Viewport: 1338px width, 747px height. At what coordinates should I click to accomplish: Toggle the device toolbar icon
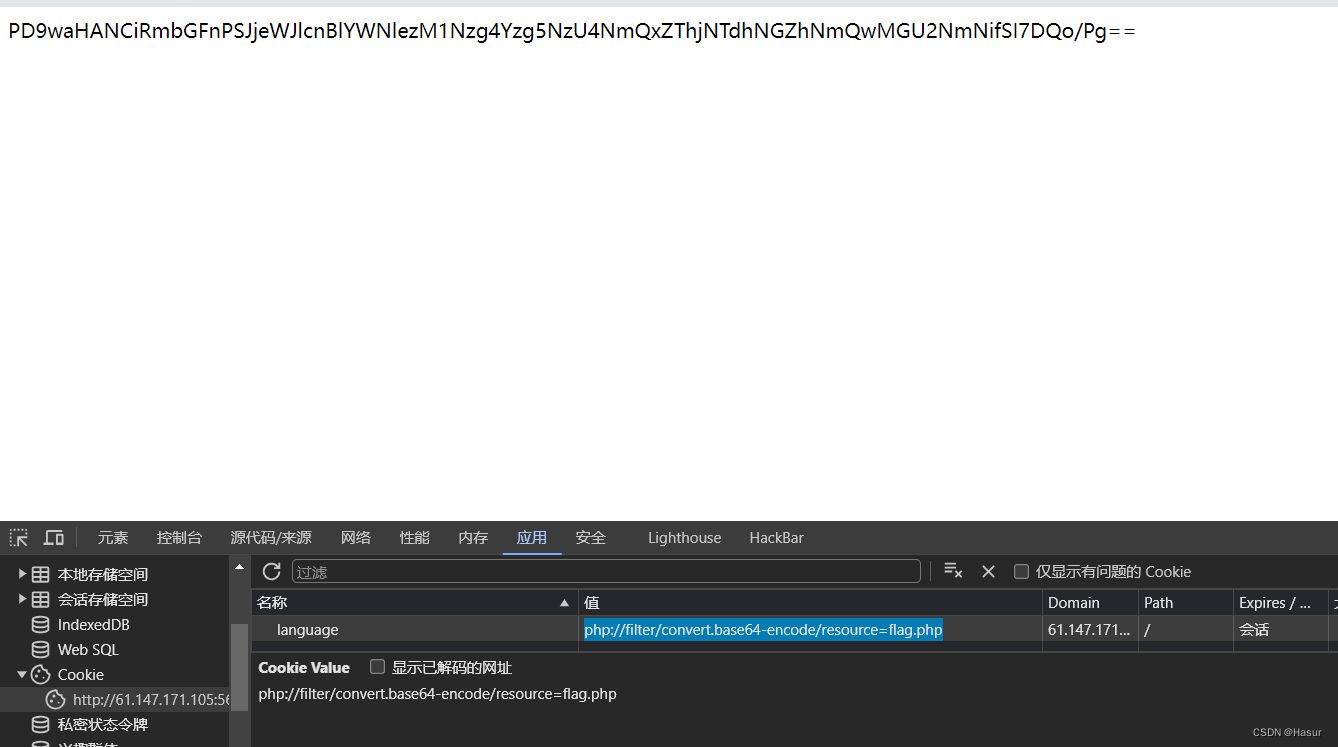53,537
